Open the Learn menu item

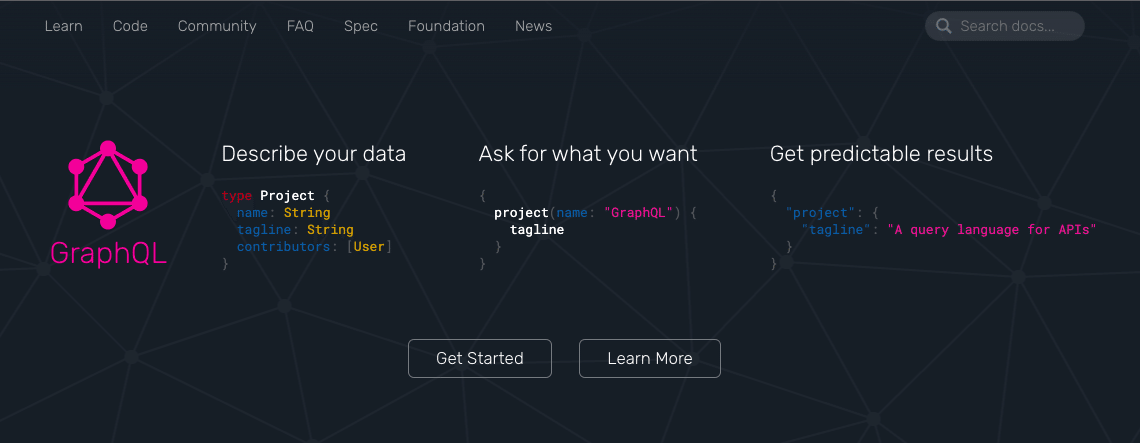[x=64, y=26]
